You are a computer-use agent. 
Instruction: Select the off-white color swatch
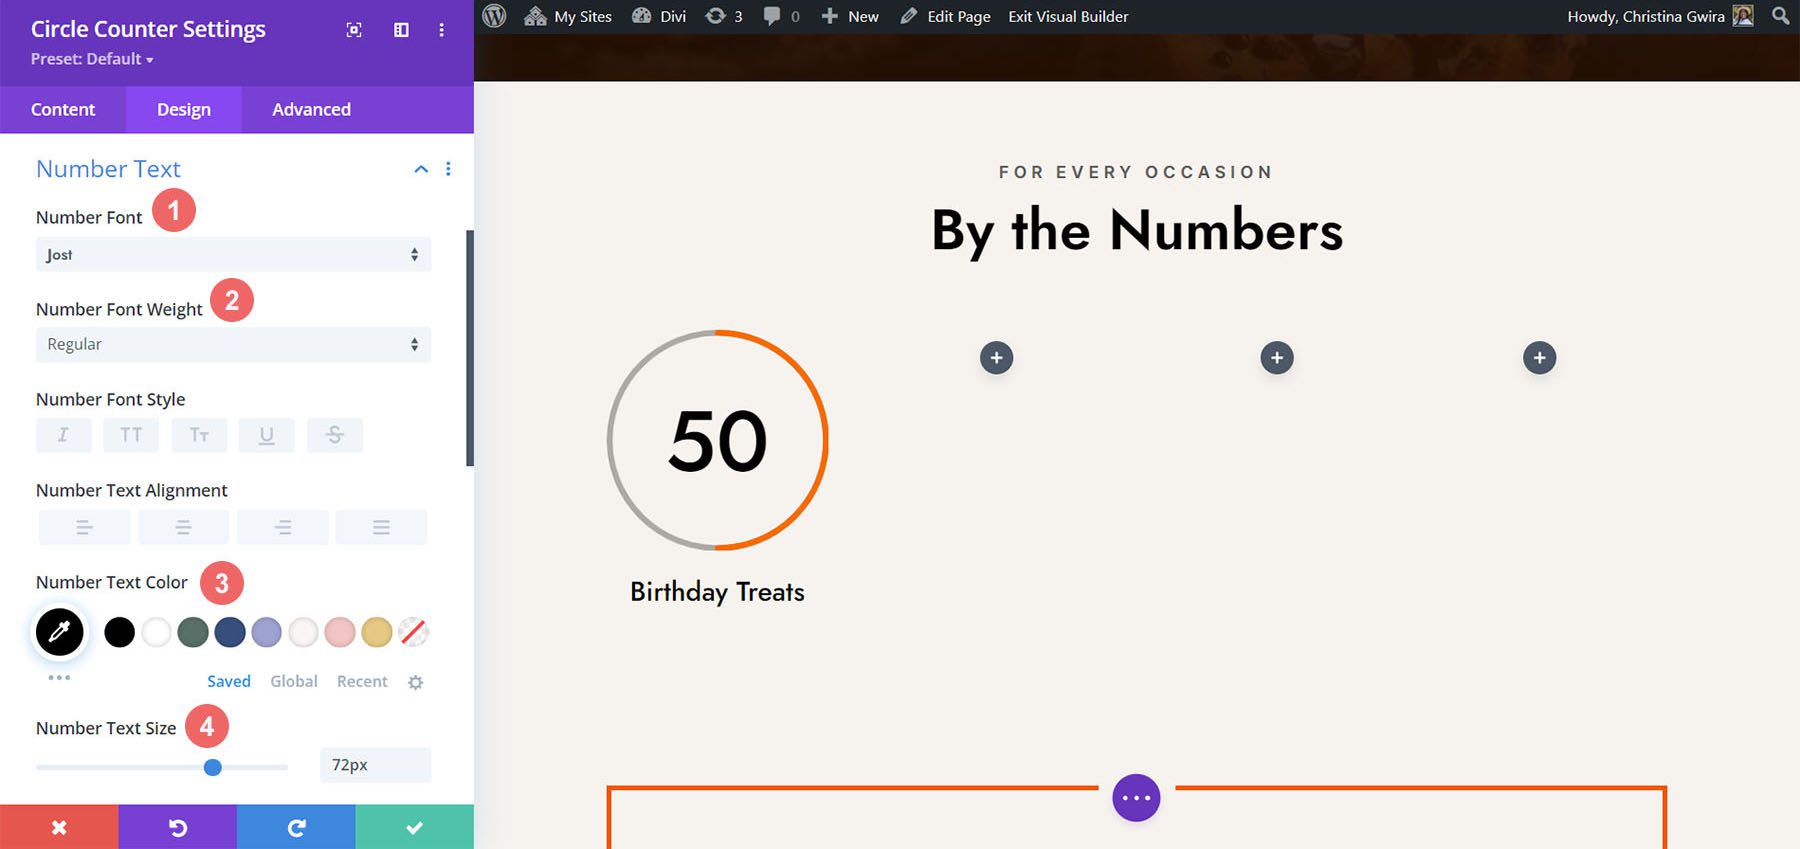tap(303, 632)
